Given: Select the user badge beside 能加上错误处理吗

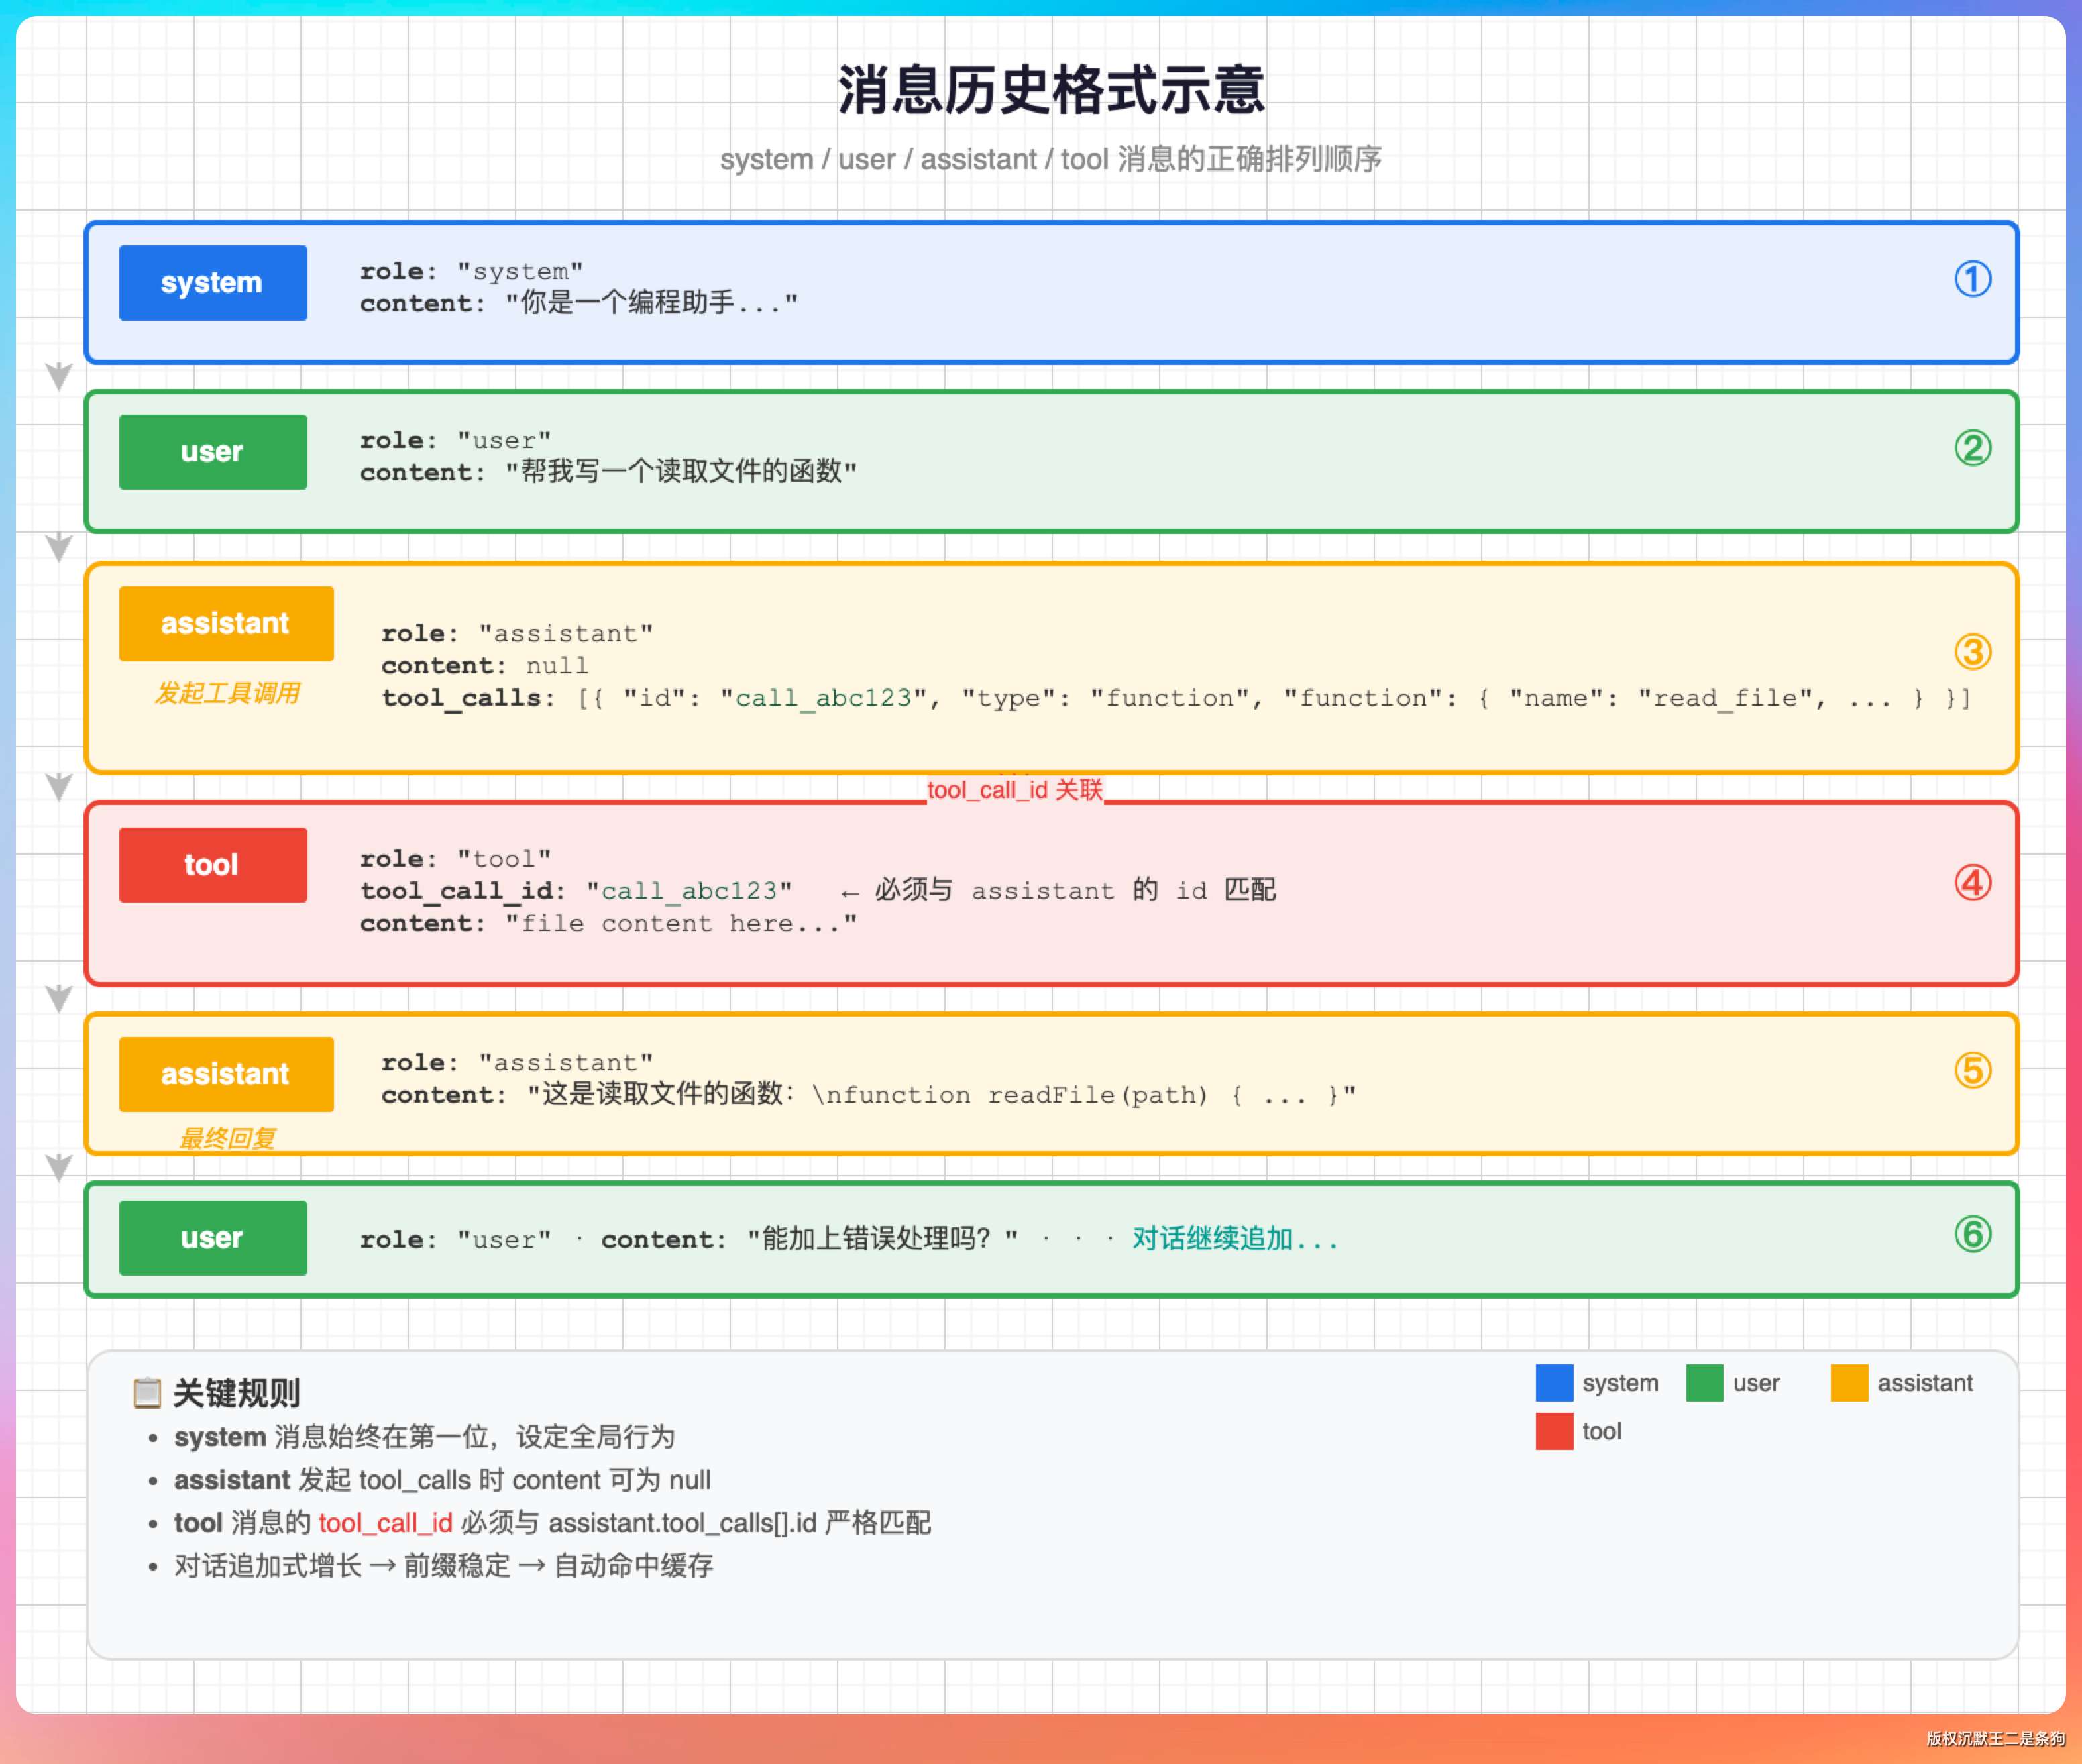Looking at the screenshot, I should (x=213, y=1238).
